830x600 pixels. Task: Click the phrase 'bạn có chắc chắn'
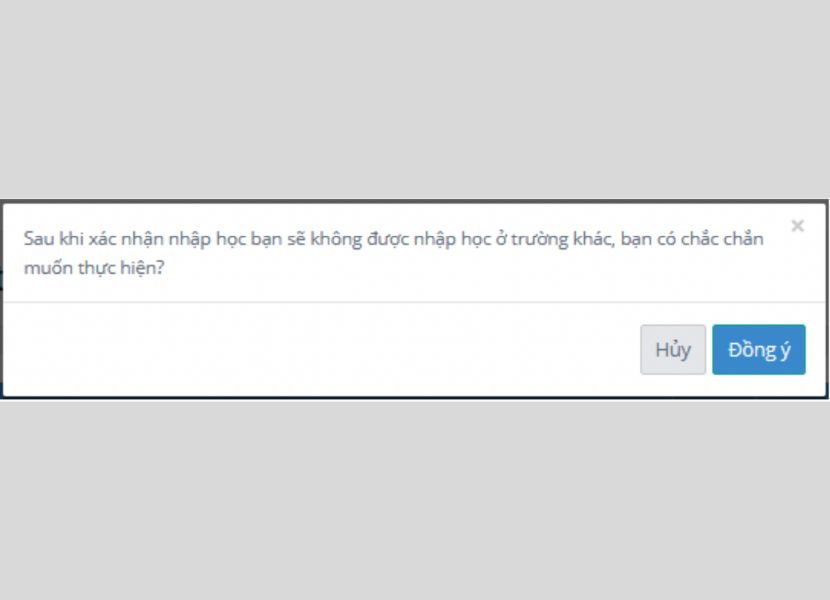(x=692, y=239)
